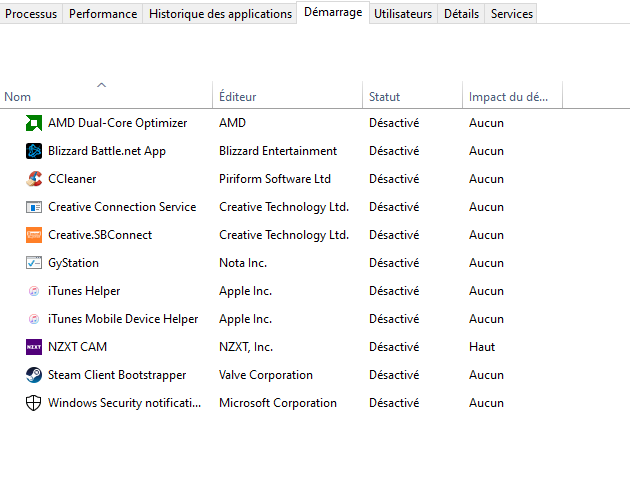Select the Démarrage tab

333,12
